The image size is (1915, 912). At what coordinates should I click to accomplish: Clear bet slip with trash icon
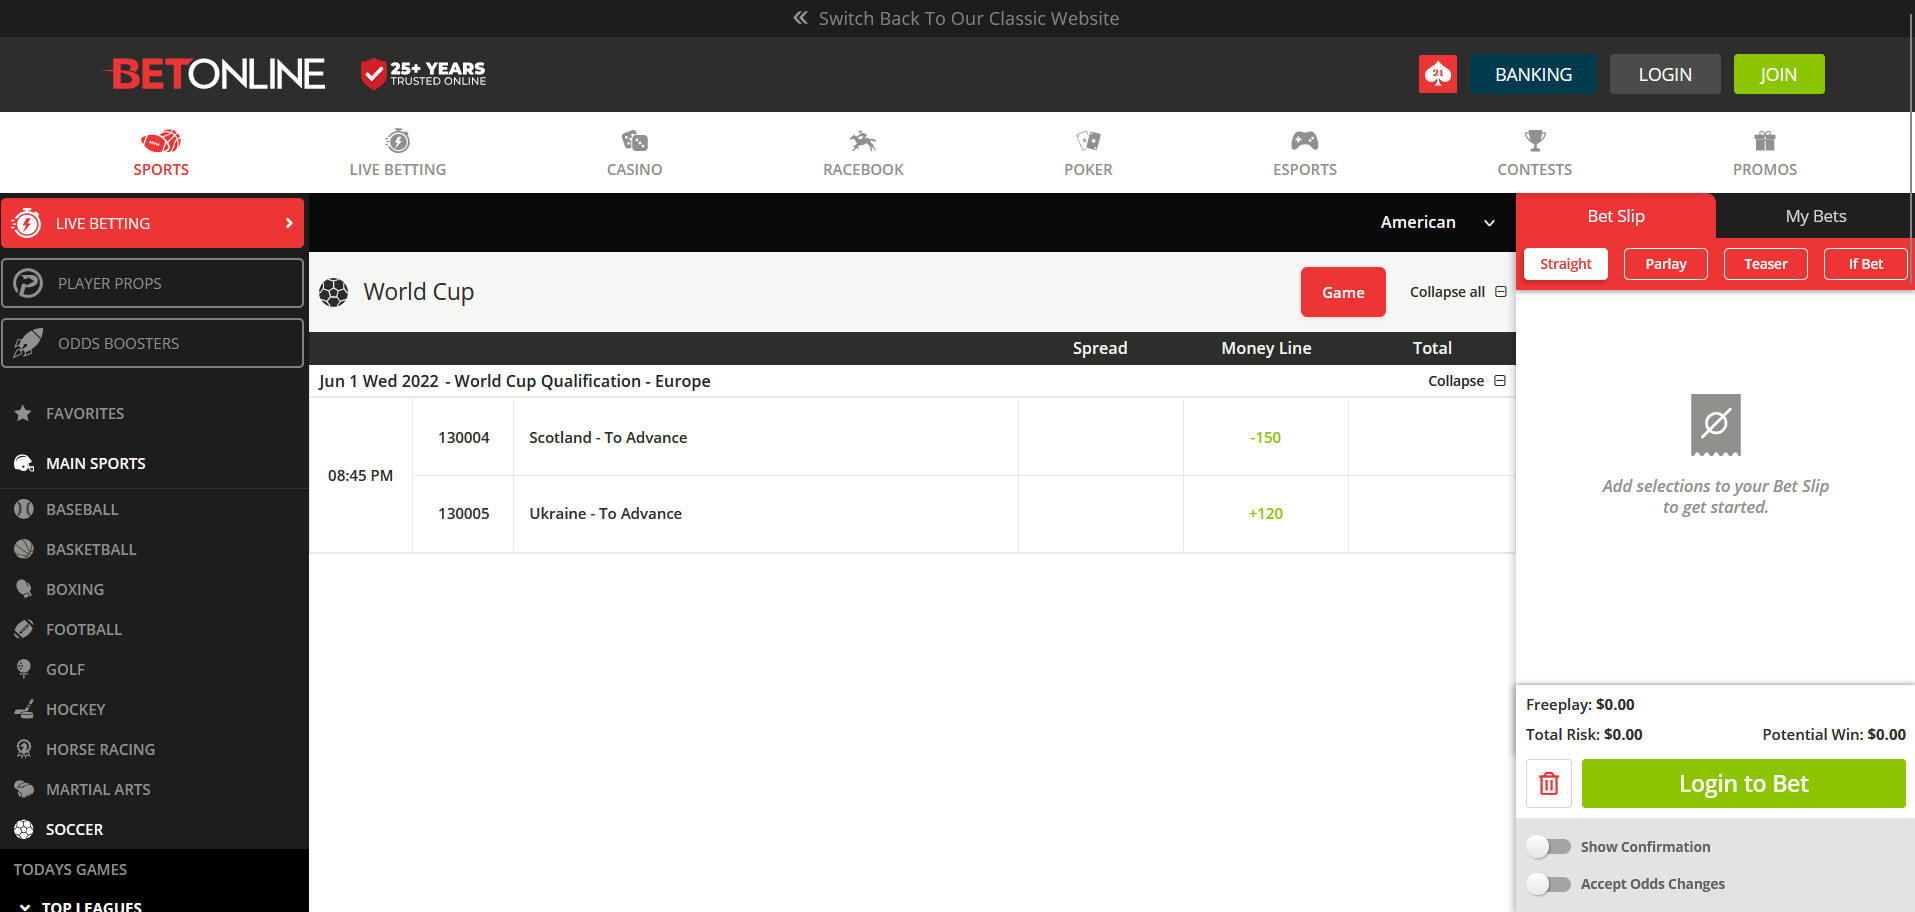tap(1549, 783)
